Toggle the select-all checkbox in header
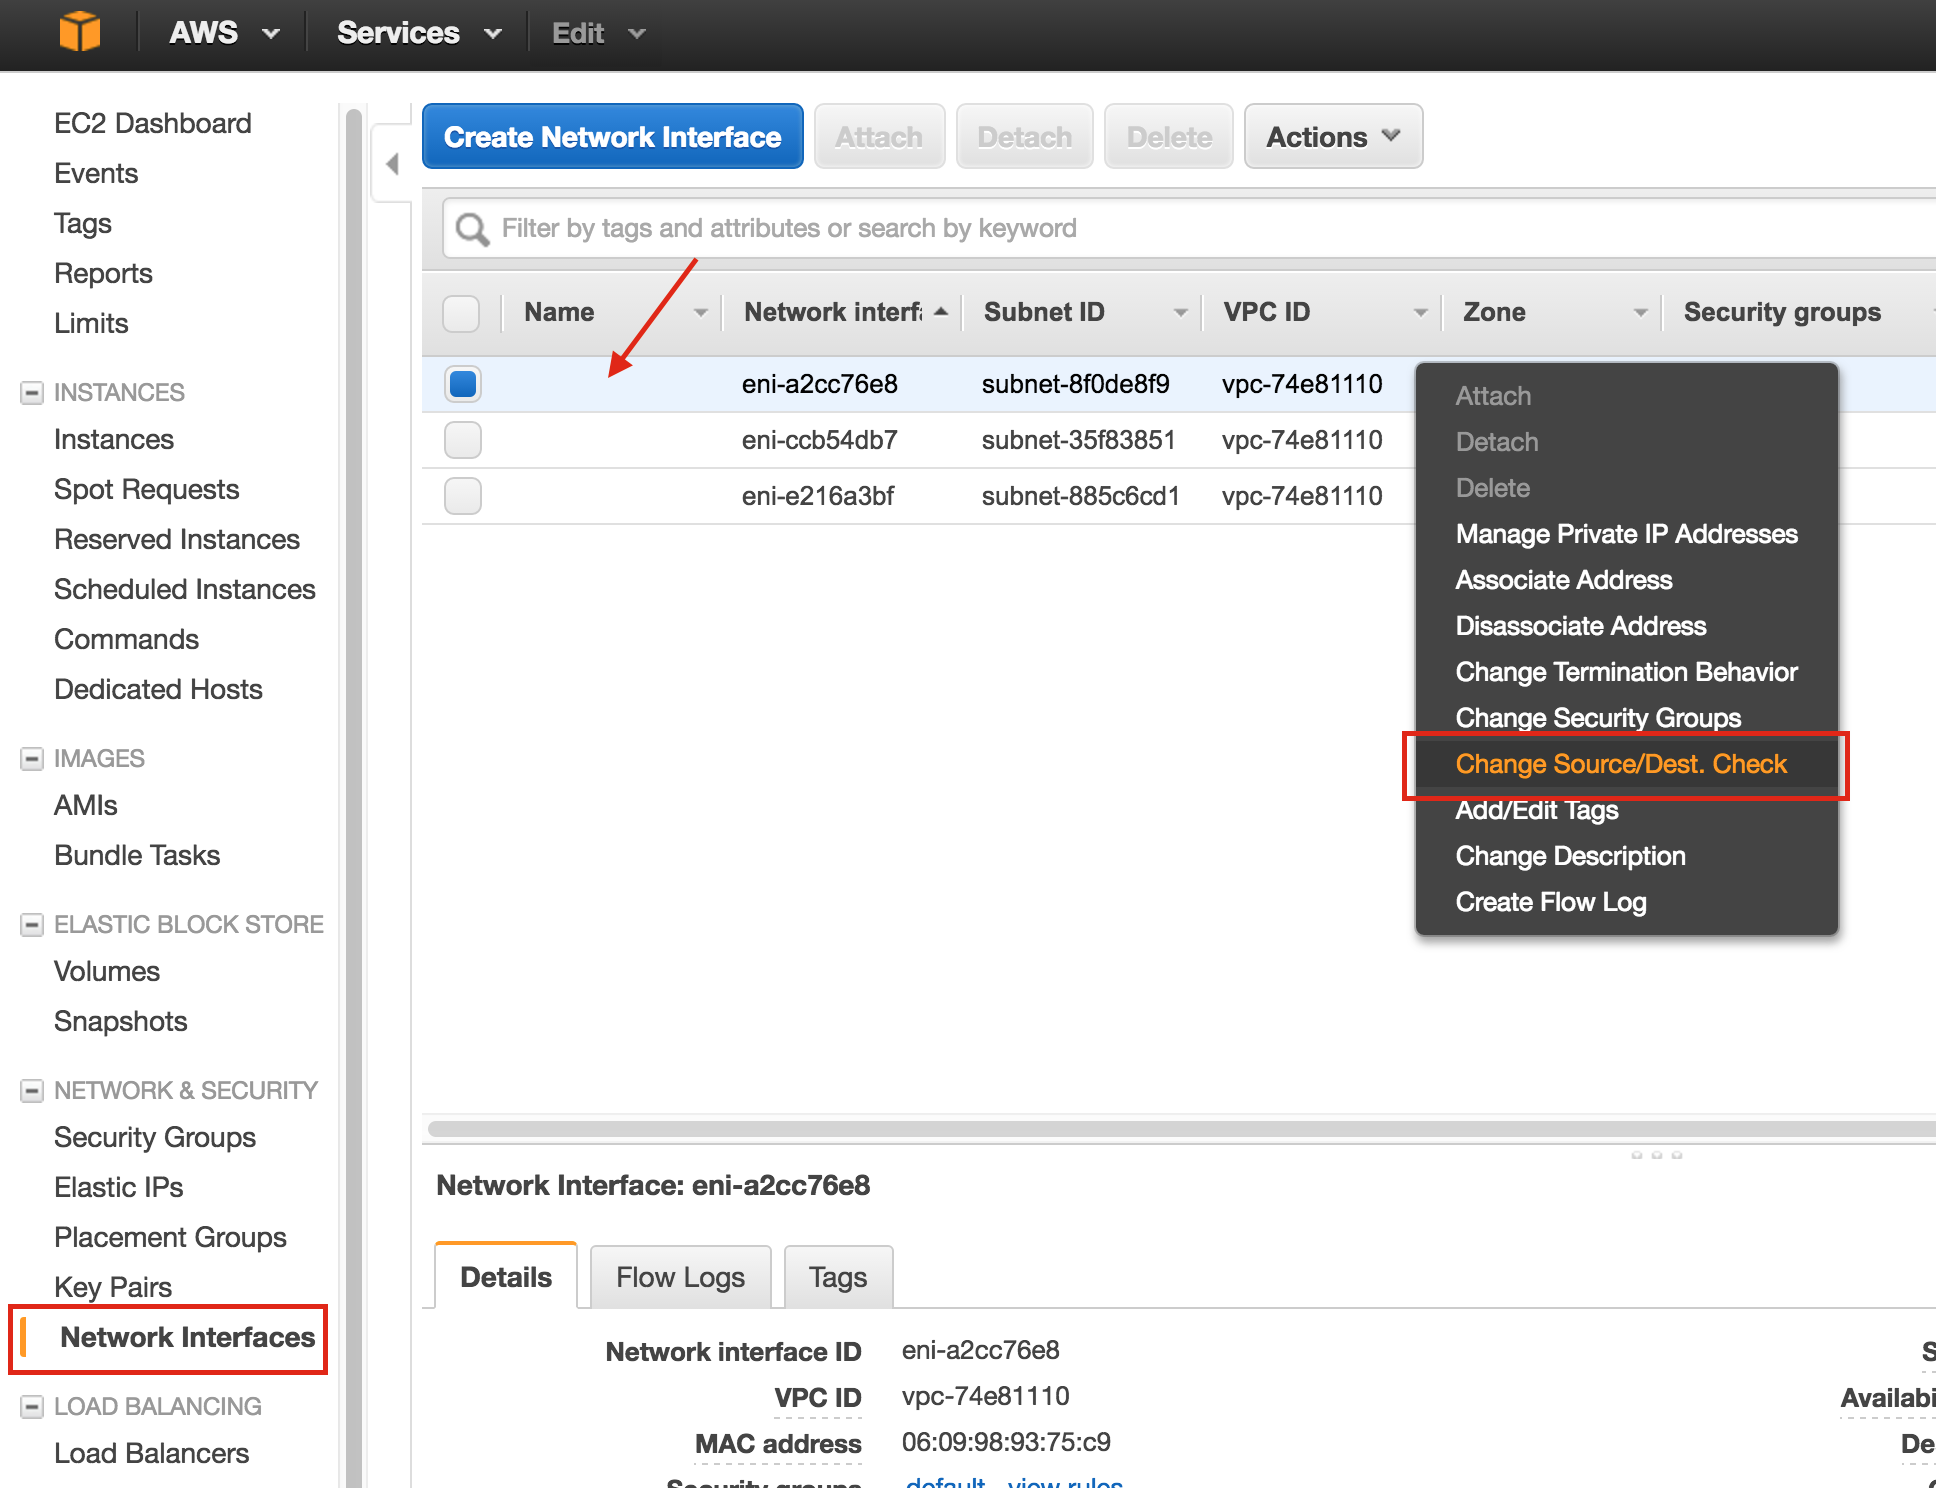The image size is (1936, 1488). tap(461, 313)
